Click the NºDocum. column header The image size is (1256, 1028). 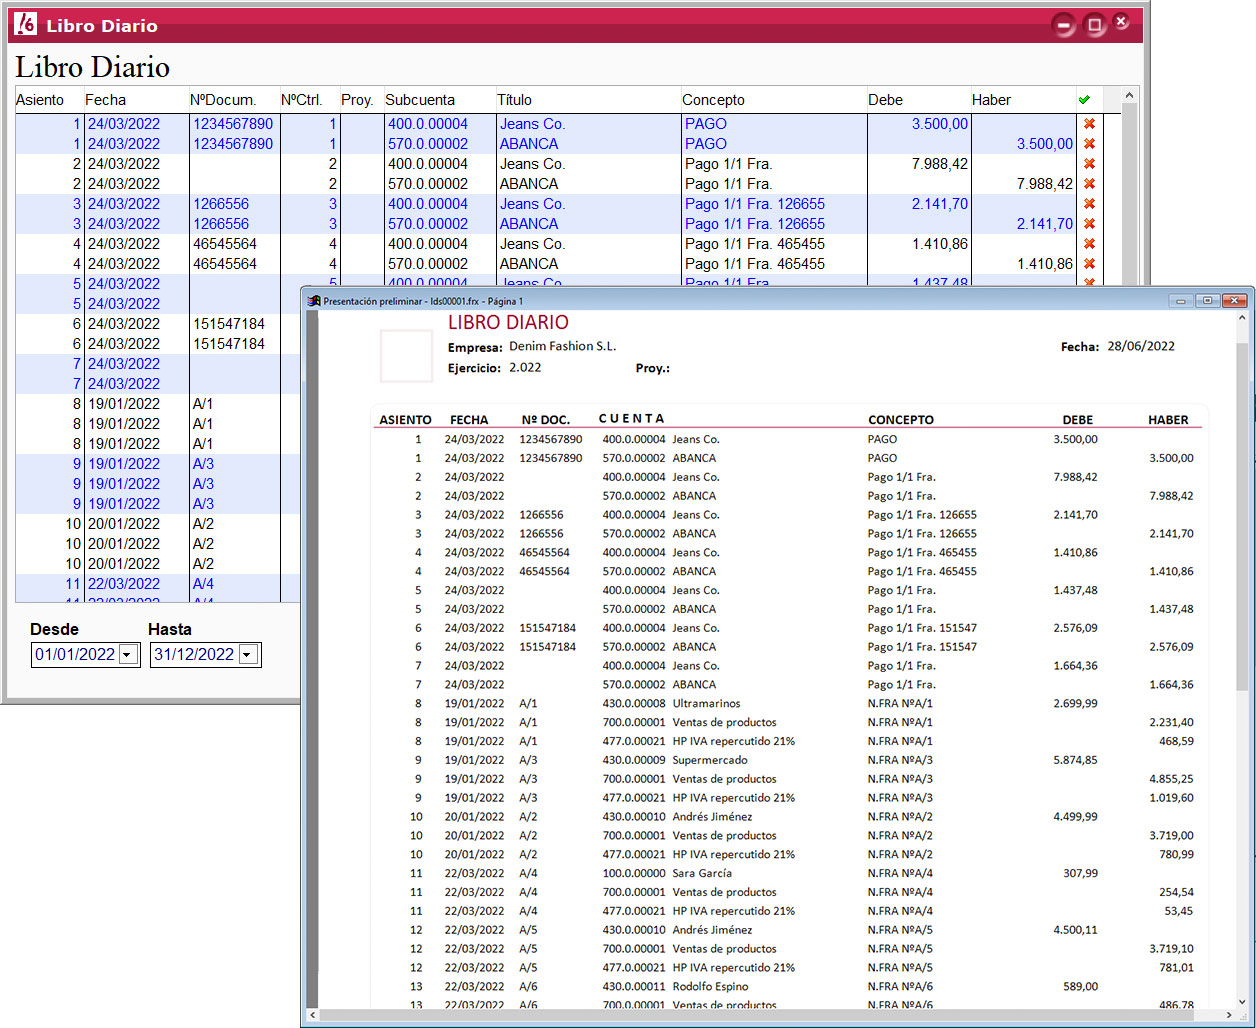[234, 100]
